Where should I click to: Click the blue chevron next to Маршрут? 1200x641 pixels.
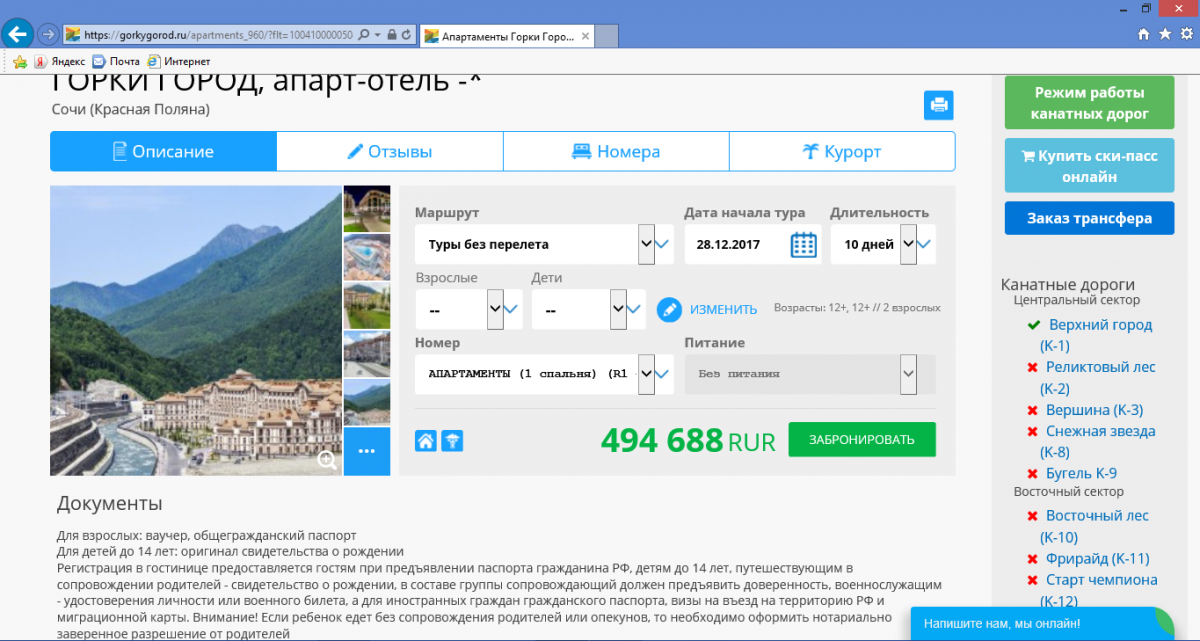[664, 244]
